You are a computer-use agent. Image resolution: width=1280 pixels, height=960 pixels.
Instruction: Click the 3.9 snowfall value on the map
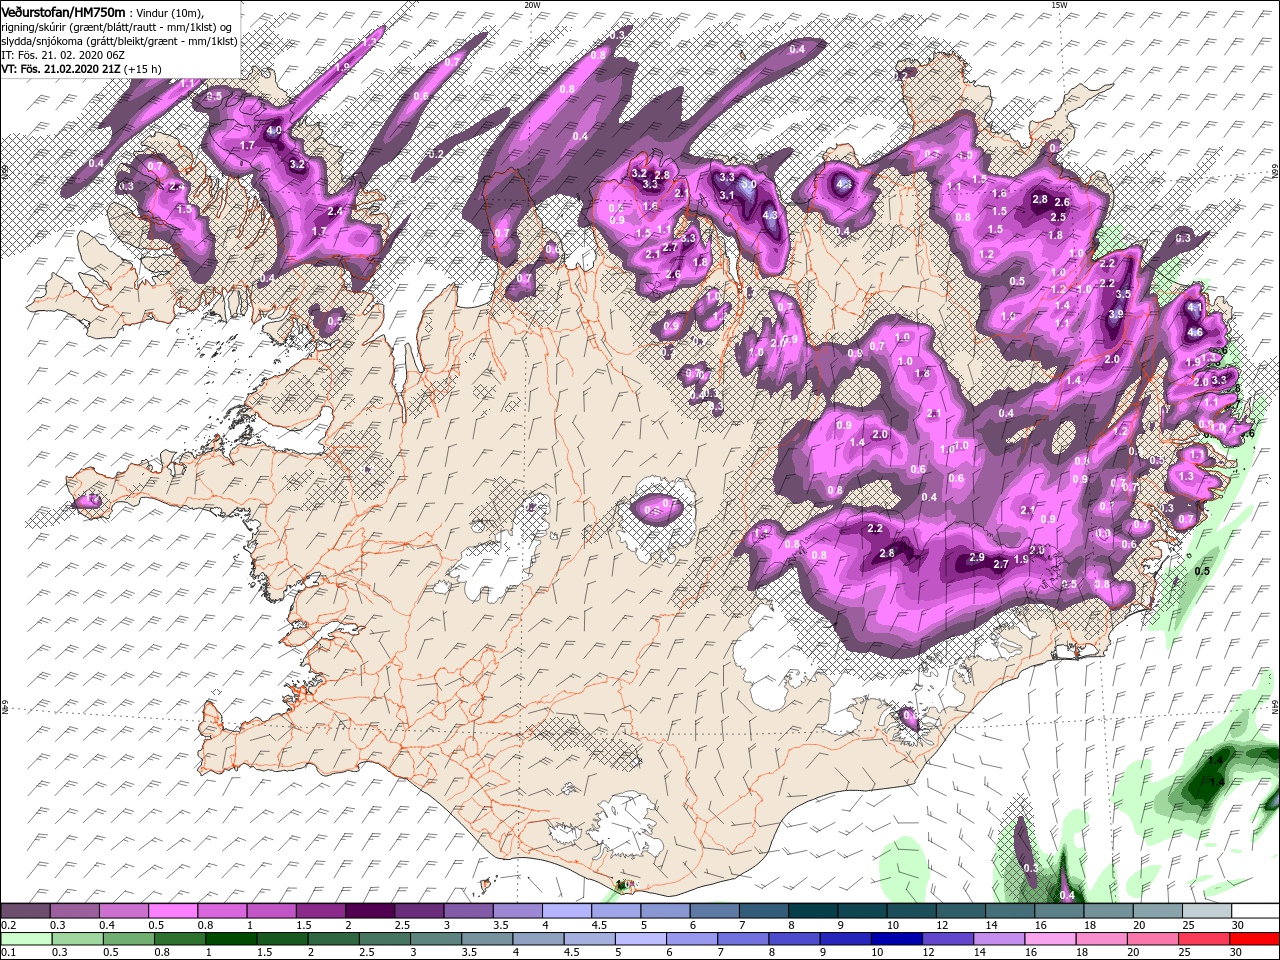tap(1116, 314)
